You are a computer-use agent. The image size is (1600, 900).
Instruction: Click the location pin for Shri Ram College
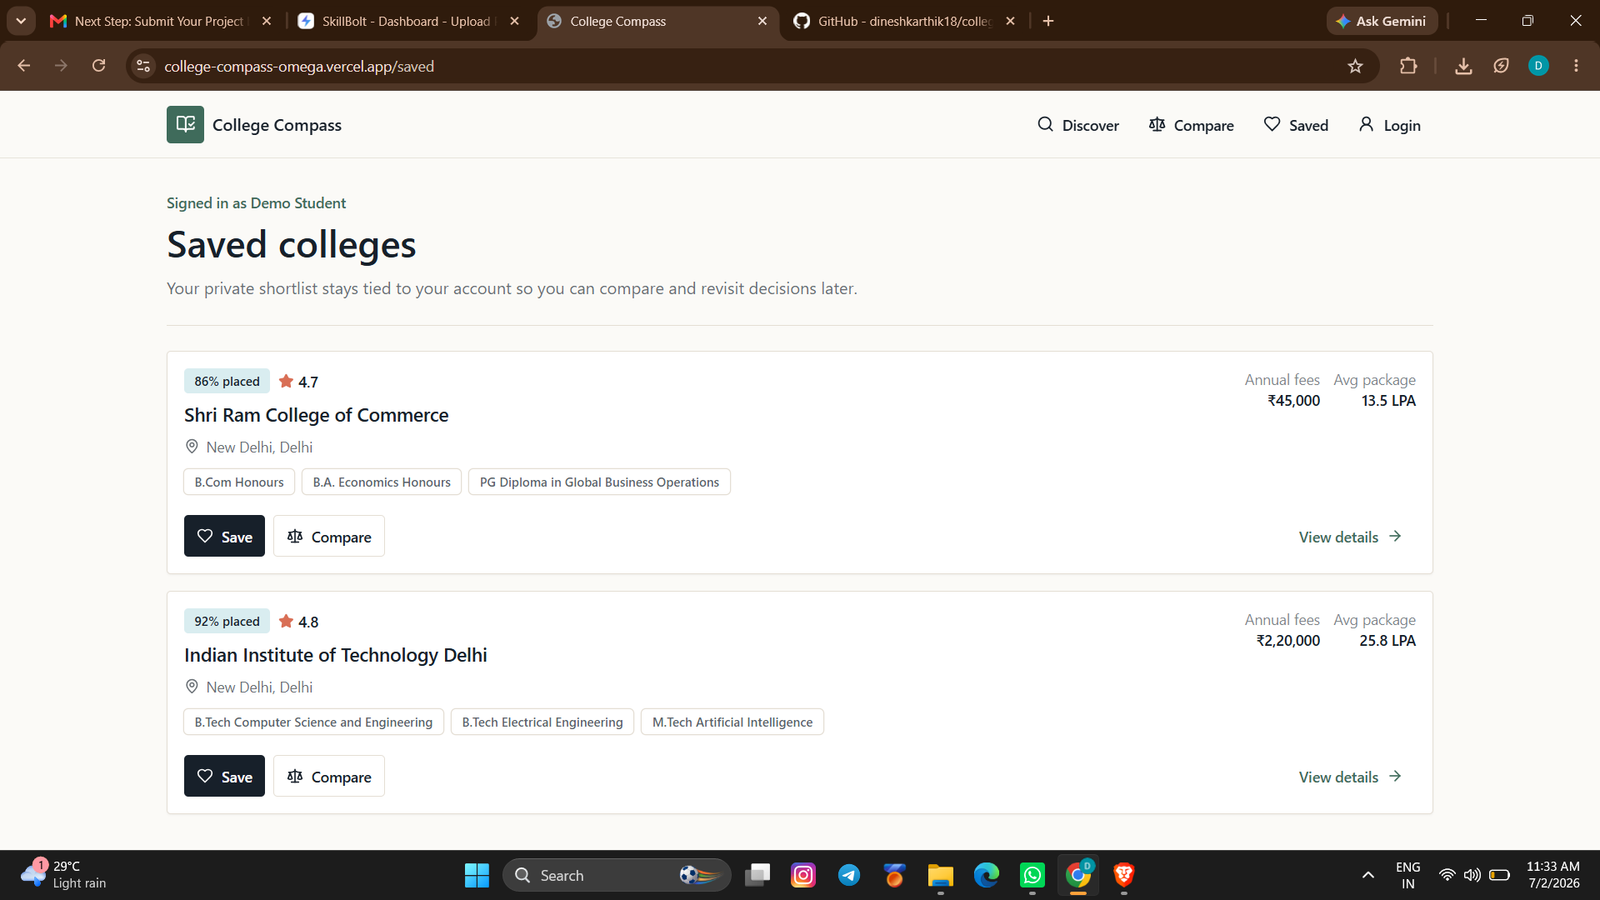click(192, 447)
